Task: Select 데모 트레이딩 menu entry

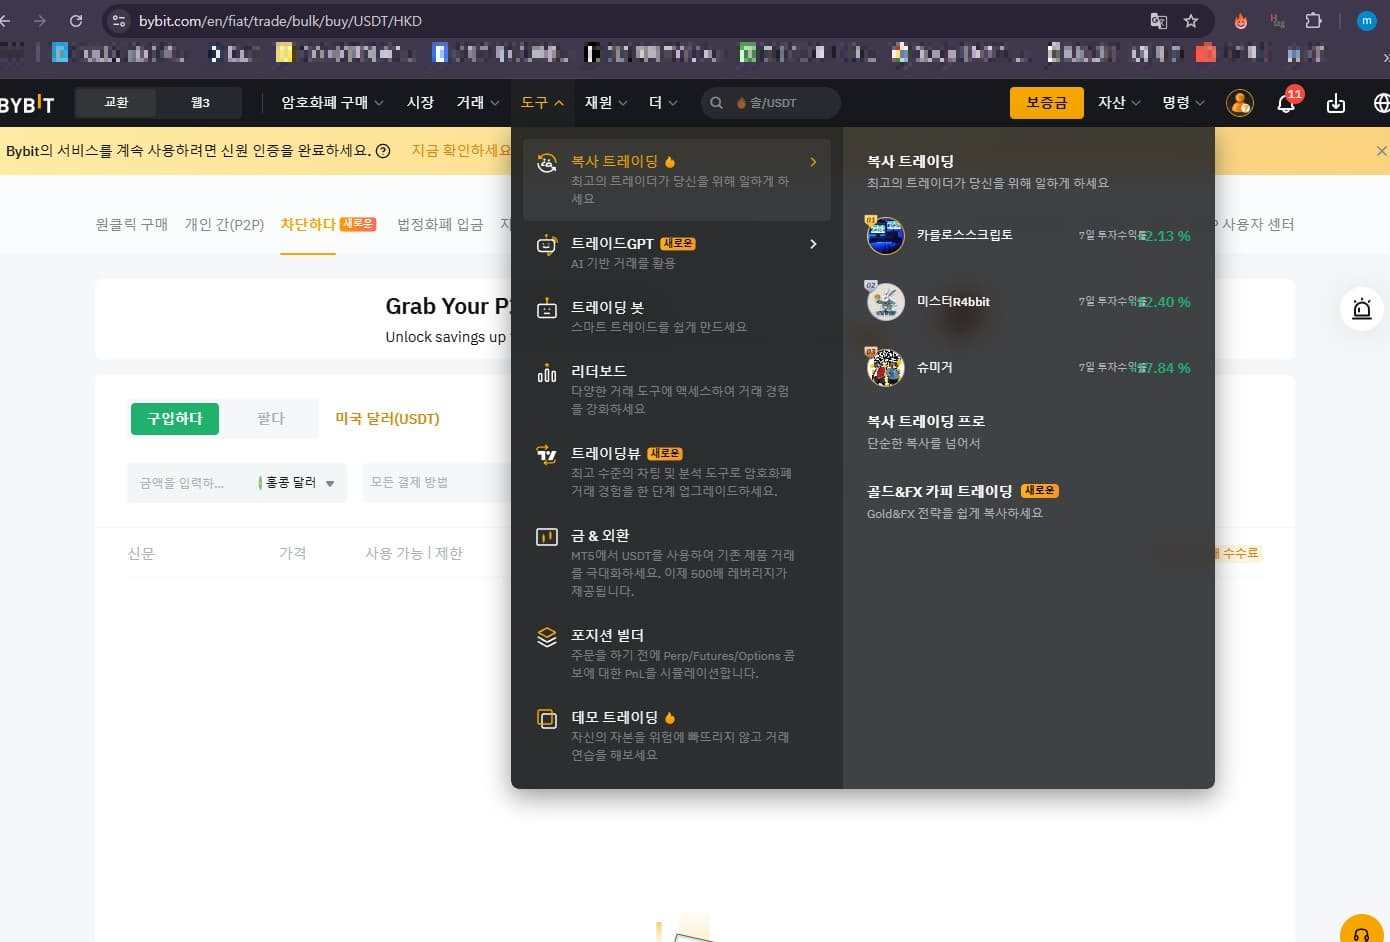Action: 677,735
